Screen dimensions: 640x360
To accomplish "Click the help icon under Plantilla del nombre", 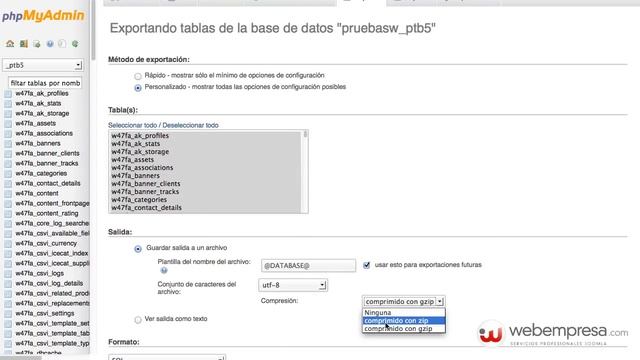I will pyautogui.click(x=164, y=270).
